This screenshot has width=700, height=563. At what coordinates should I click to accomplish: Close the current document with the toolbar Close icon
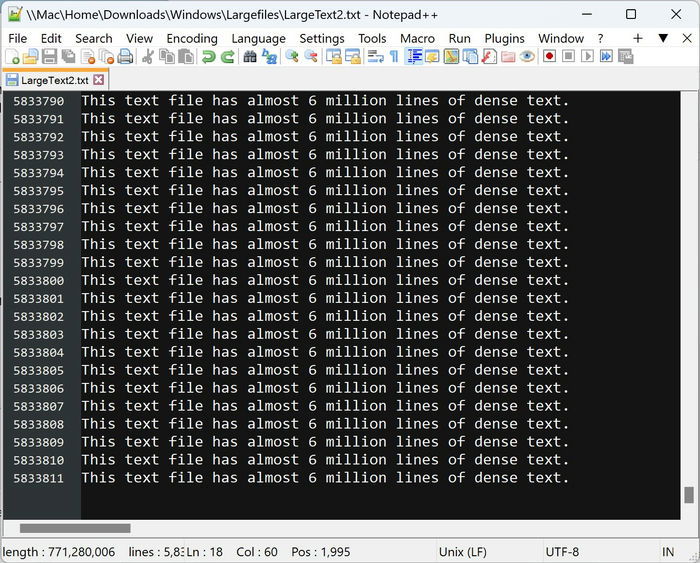tap(88, 57)
